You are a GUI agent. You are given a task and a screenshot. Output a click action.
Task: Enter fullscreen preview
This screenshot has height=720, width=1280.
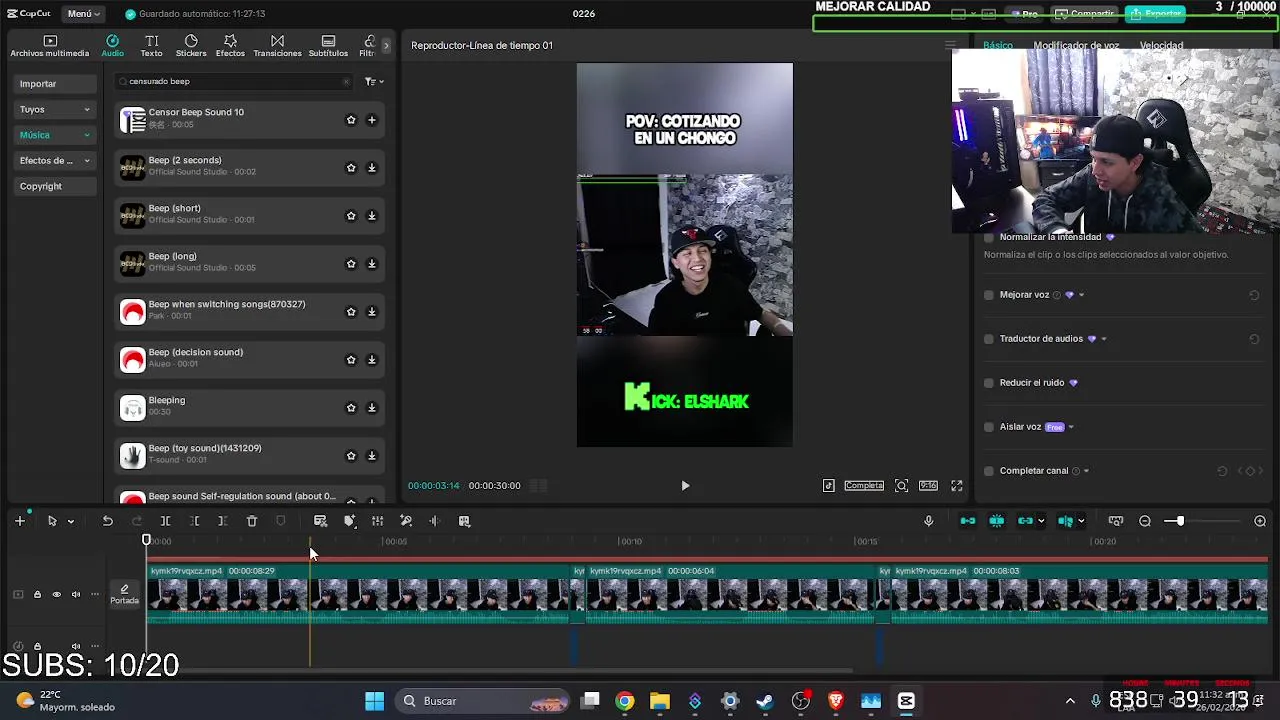(957, 486)
